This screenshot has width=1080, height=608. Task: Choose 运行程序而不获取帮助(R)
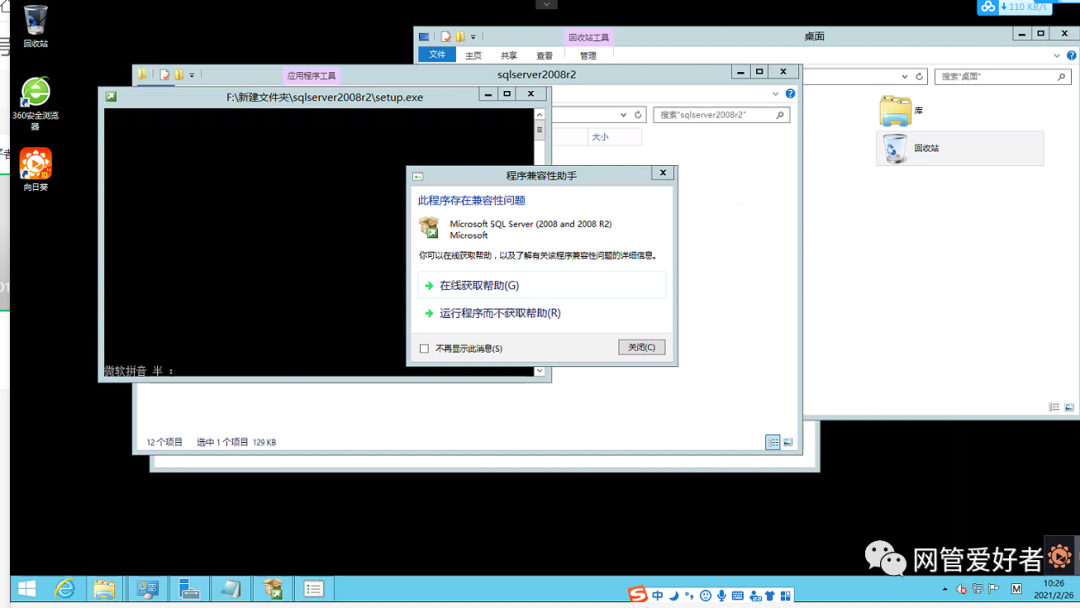tap(500, 313)
